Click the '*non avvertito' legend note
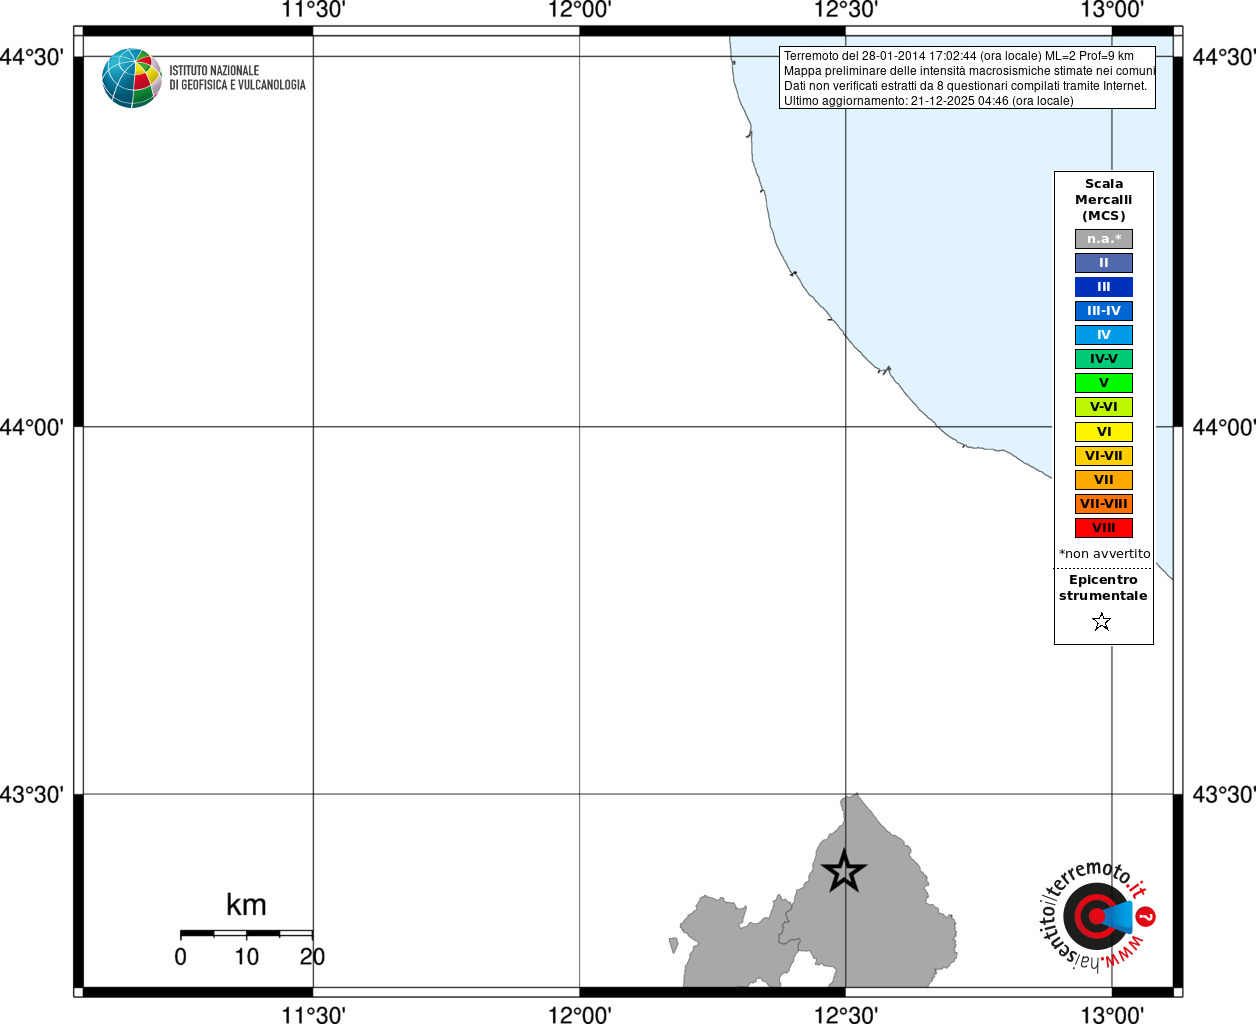The height and width of the screenshot is (1024, 1256). 1105,554
